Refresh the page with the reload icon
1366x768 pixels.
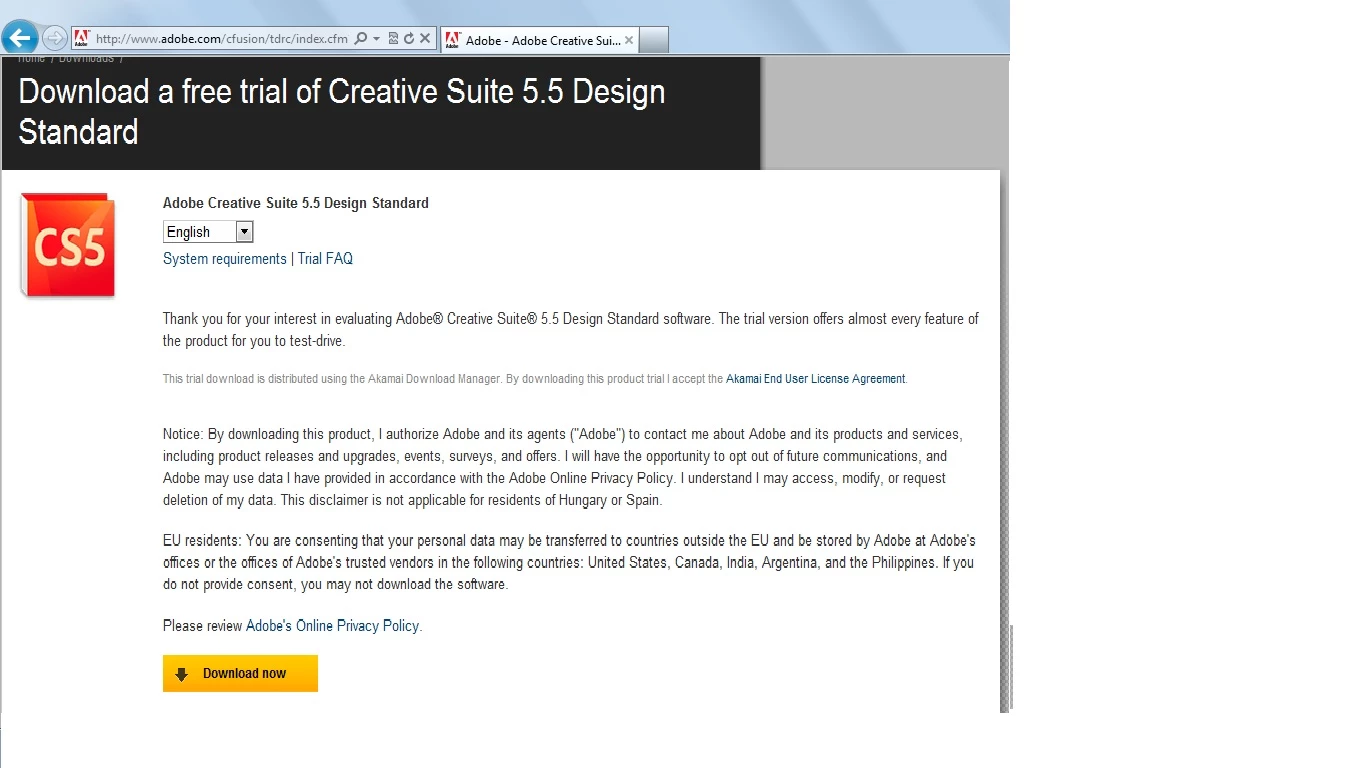coord(409,39)
